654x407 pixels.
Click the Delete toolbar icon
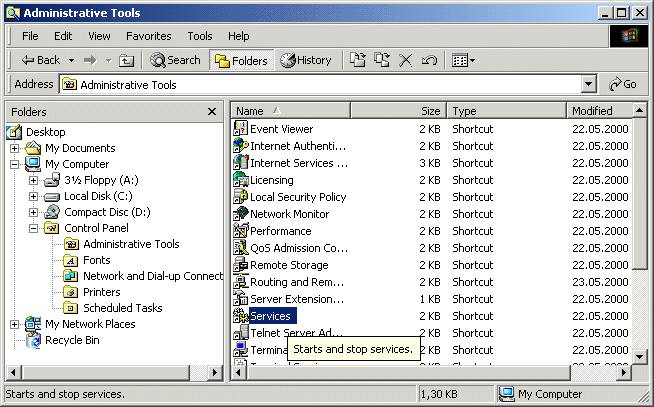coord(406,60)
